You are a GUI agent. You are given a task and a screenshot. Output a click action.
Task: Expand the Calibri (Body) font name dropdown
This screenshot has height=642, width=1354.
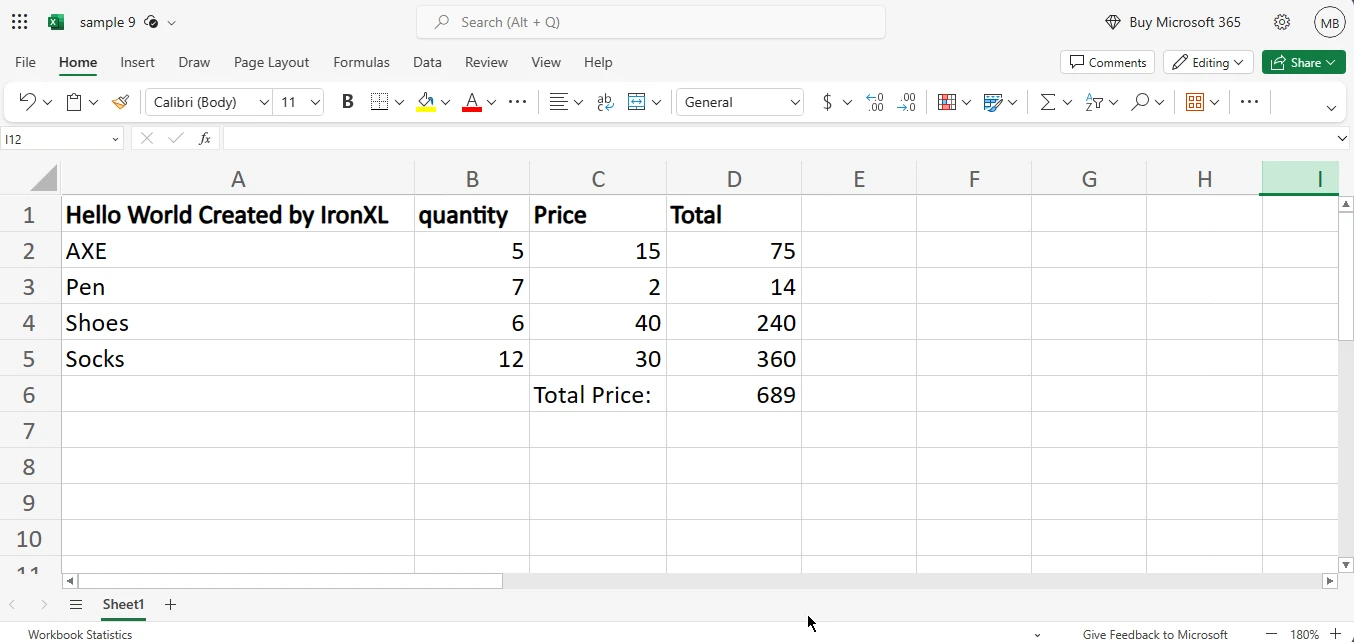[x=264, y=102]
